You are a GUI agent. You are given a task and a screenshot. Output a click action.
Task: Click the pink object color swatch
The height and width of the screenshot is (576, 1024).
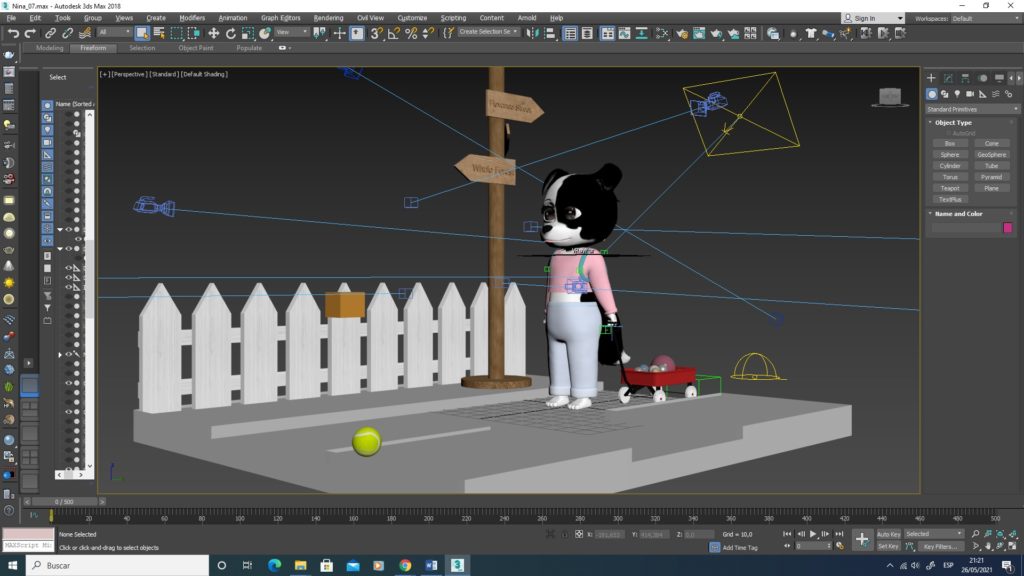[1007, 228]
